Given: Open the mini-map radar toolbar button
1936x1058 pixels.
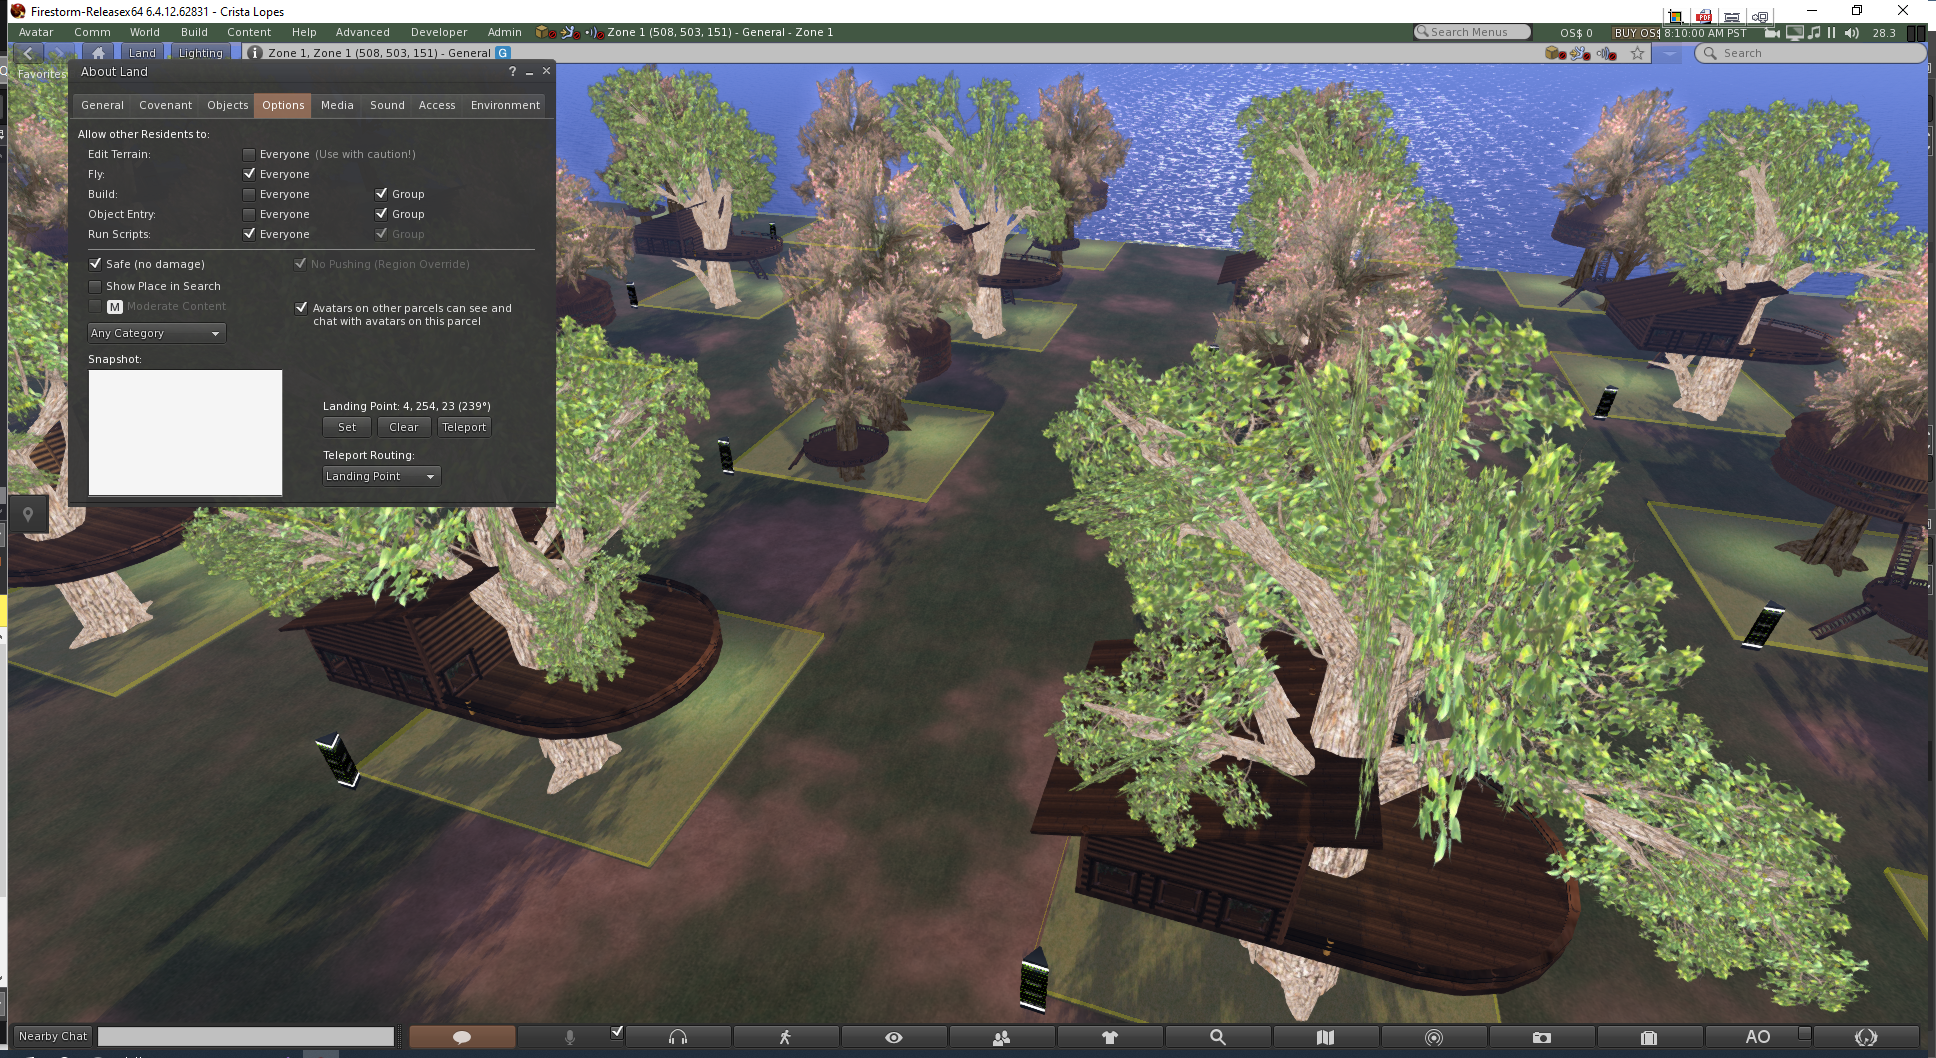Looking at the screenshot, I should [x=1434, y=1037].
